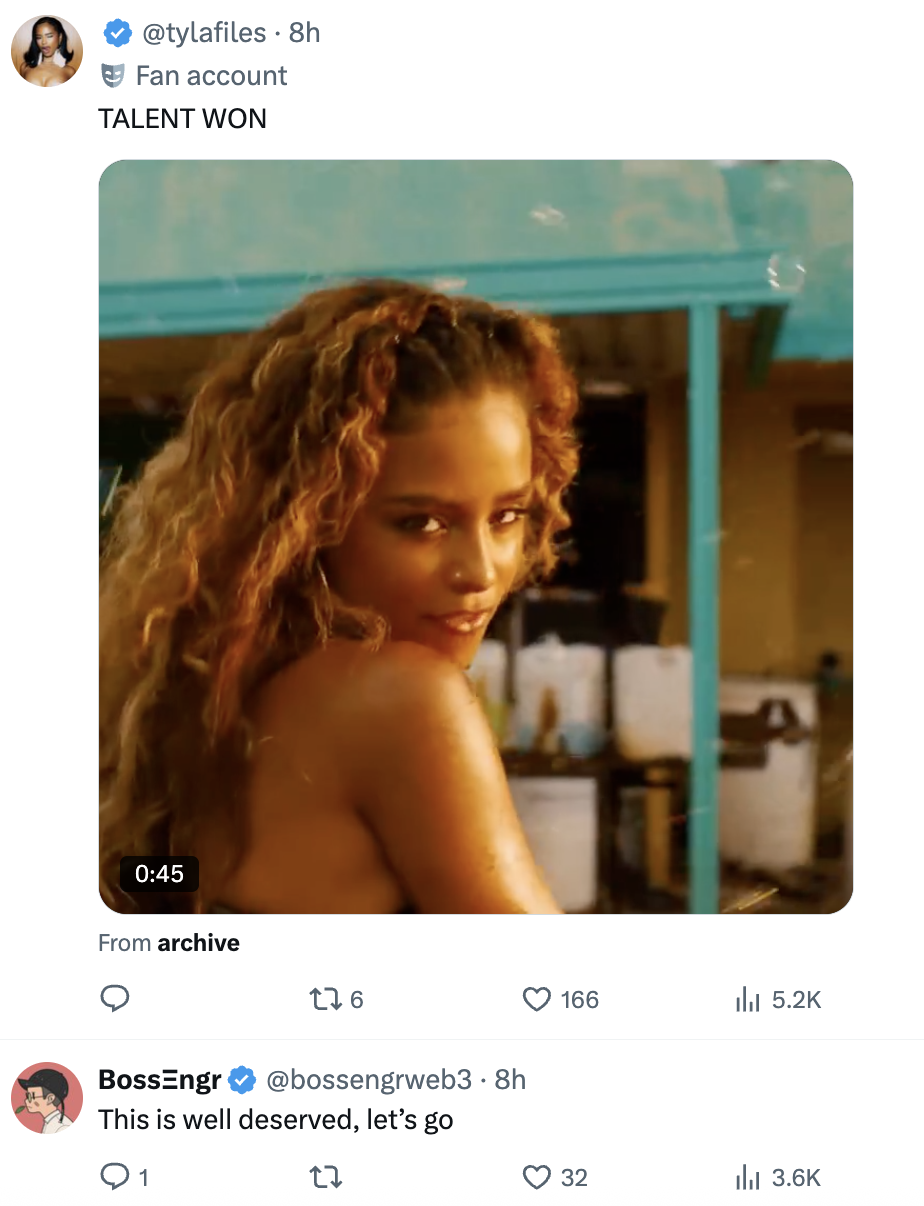924x1206 pixels.
Task: Click the @bossengrweb3 handle
Action: pyautogui.click(x=367, y=1080)
